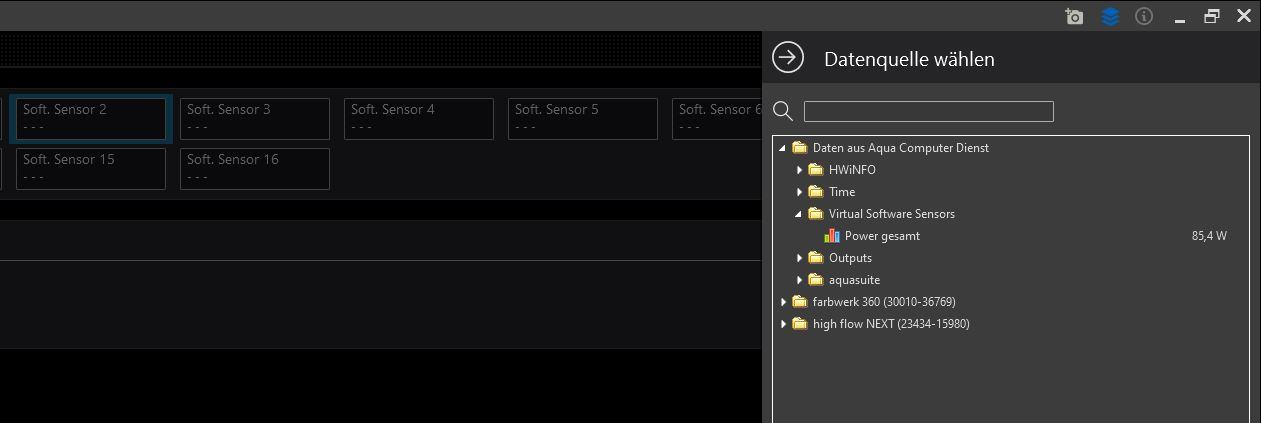This screenshot has height=423, width=1261.
Task: Select Time tree label
Action: pyautogui.click(x=842, y=192)
